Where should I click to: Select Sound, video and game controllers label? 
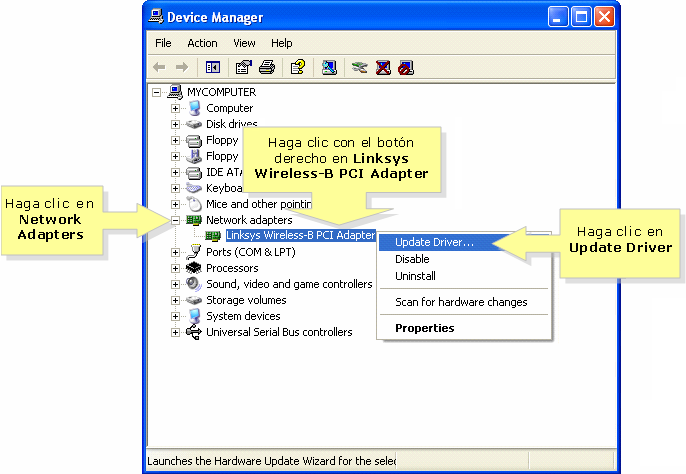pyautogui.click(x=289, y=284)
